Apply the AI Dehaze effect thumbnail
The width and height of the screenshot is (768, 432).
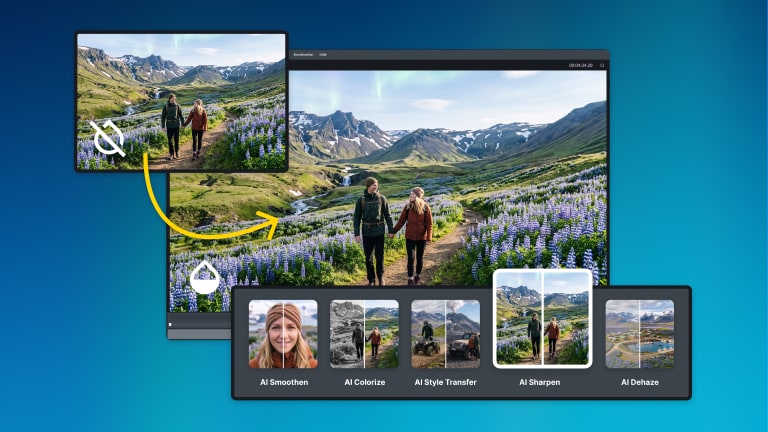640,334
